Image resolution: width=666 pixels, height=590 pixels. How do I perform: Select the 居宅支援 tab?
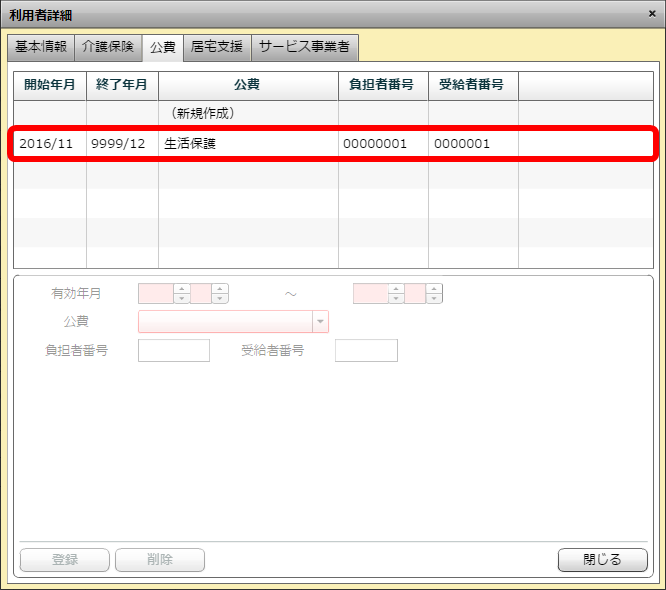pos(217,47)
